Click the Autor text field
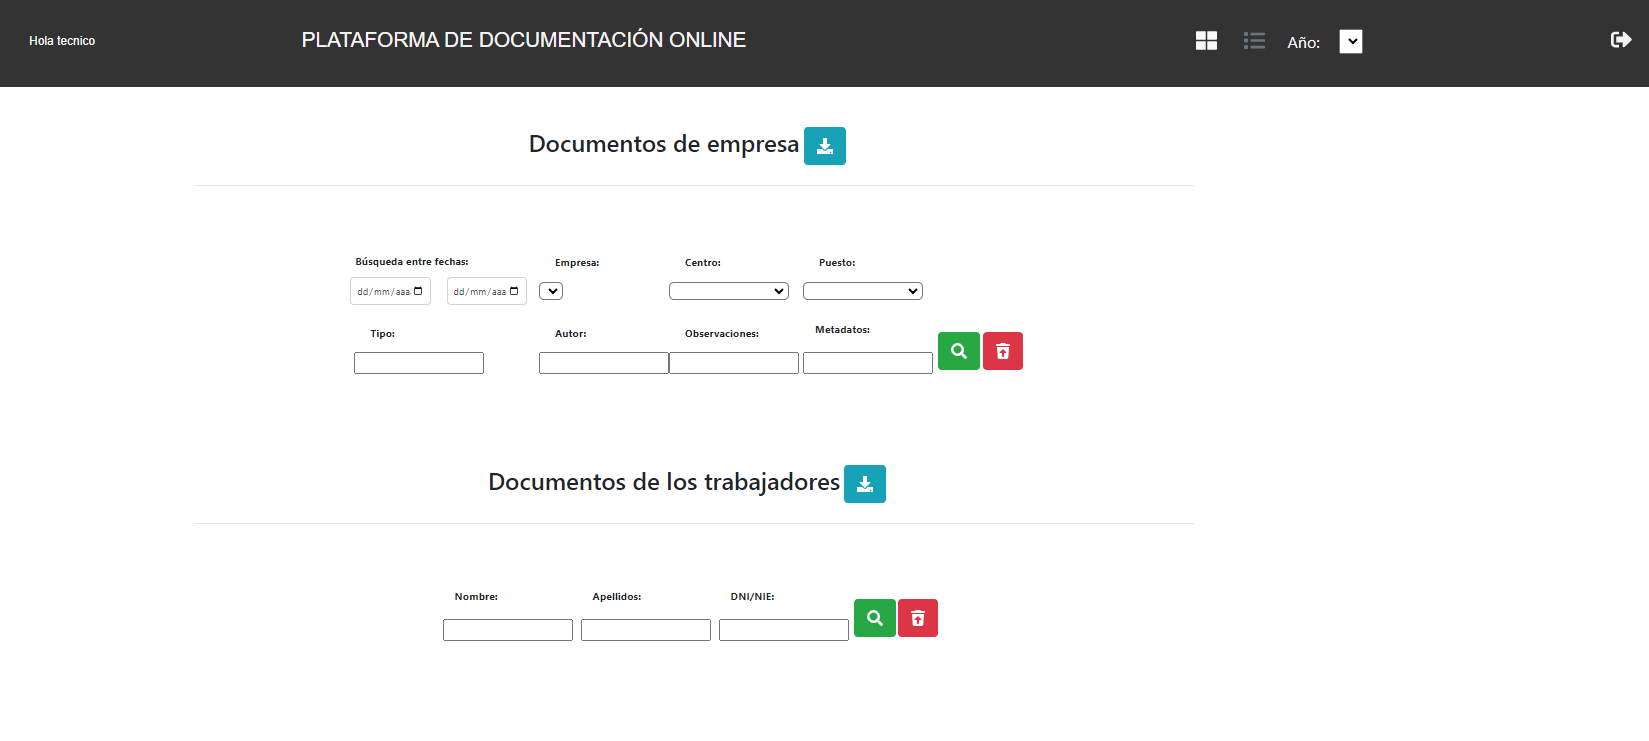 point(604,363)
